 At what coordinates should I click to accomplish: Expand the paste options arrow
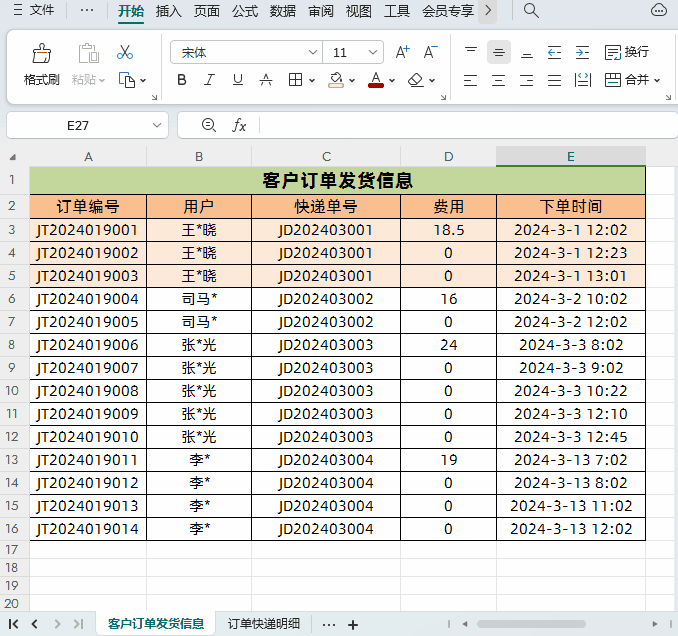(x=102, y=80)
